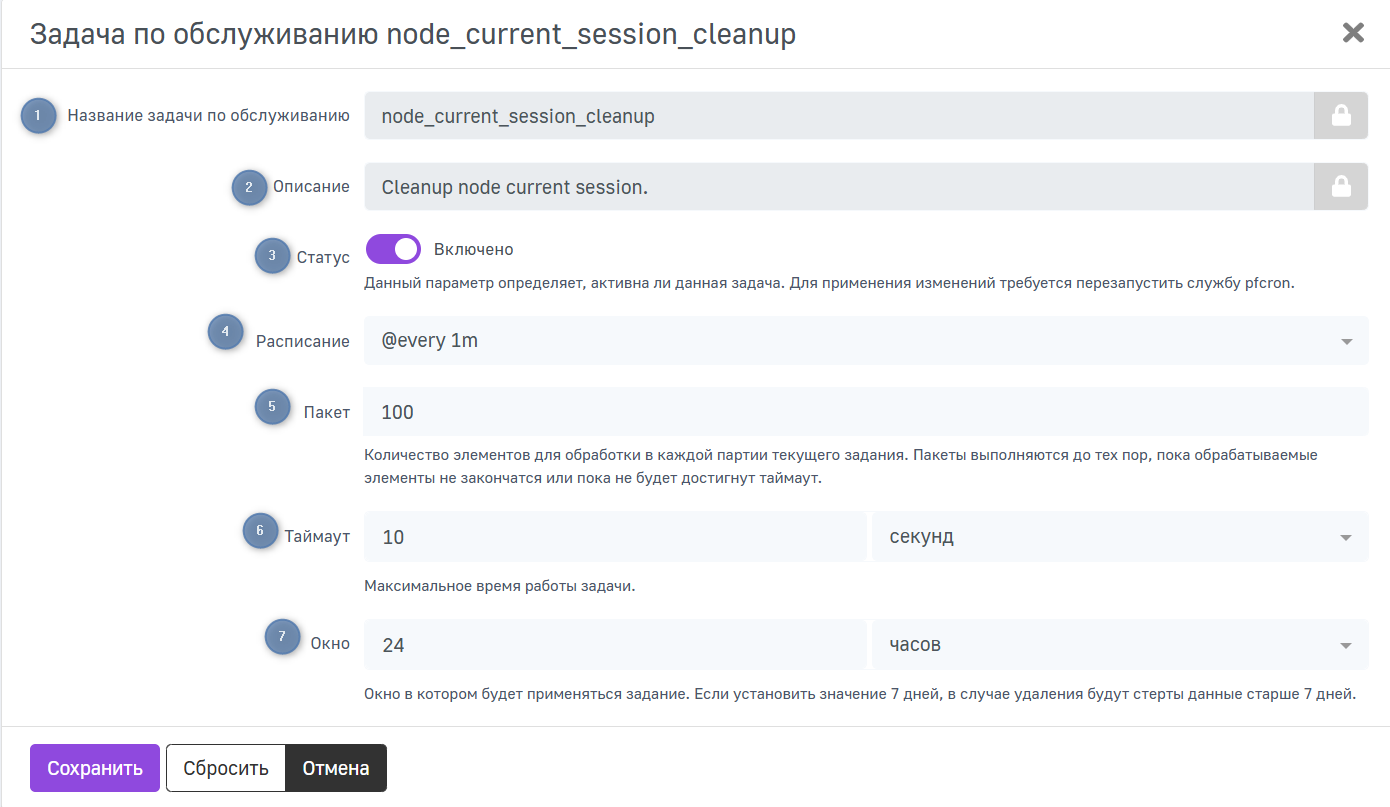Toggle the Статус switch off
Image resolution: width=1390 pixels, height=807 pixels.
pyautogui.click(x=393, y=249)
